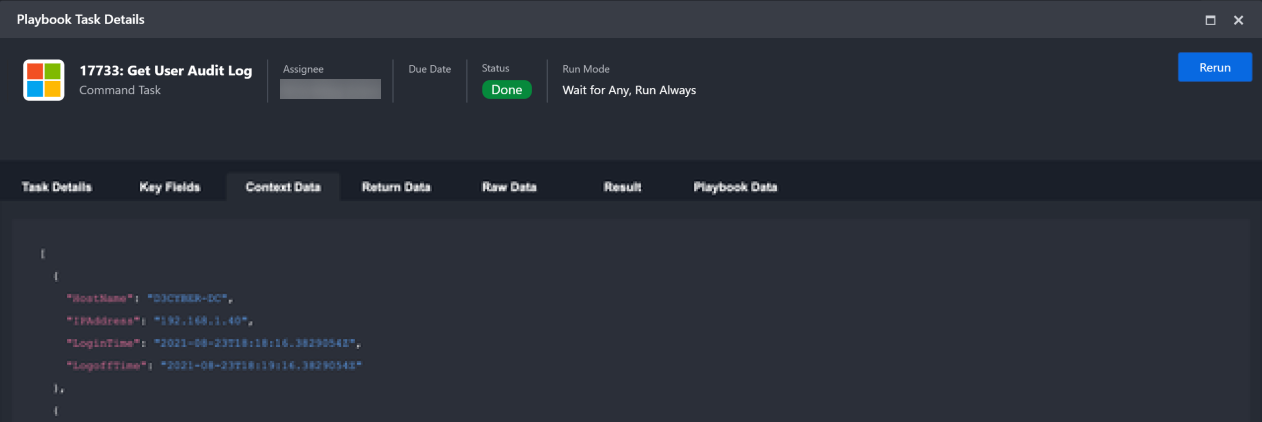Maximize the Playbook Task Details window
1262x422 pixels.
(x=1211, y=20)
